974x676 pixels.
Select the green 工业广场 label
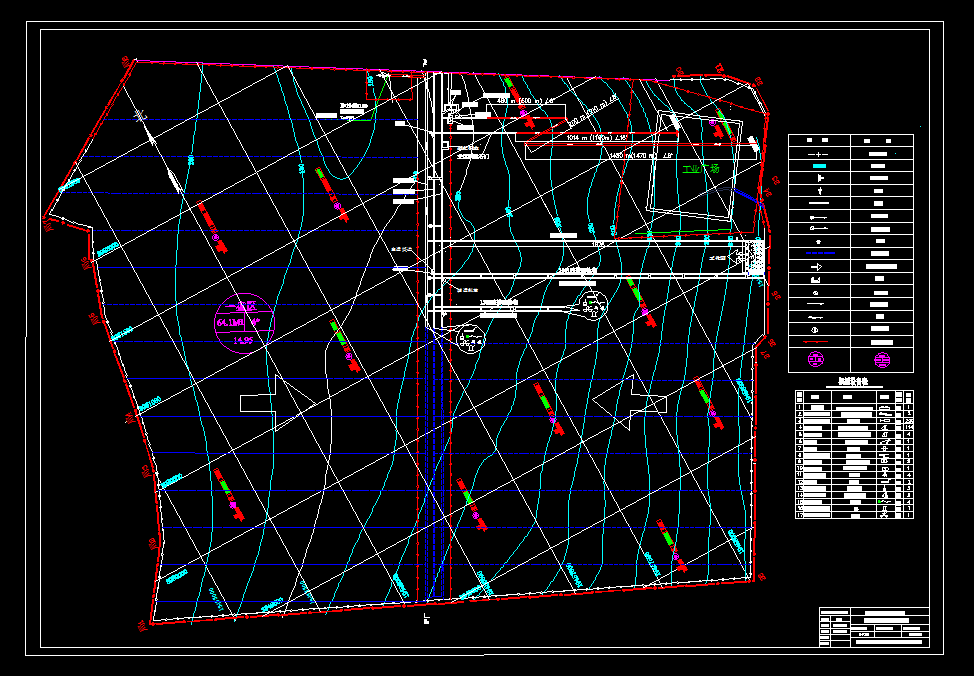point(700,169)
